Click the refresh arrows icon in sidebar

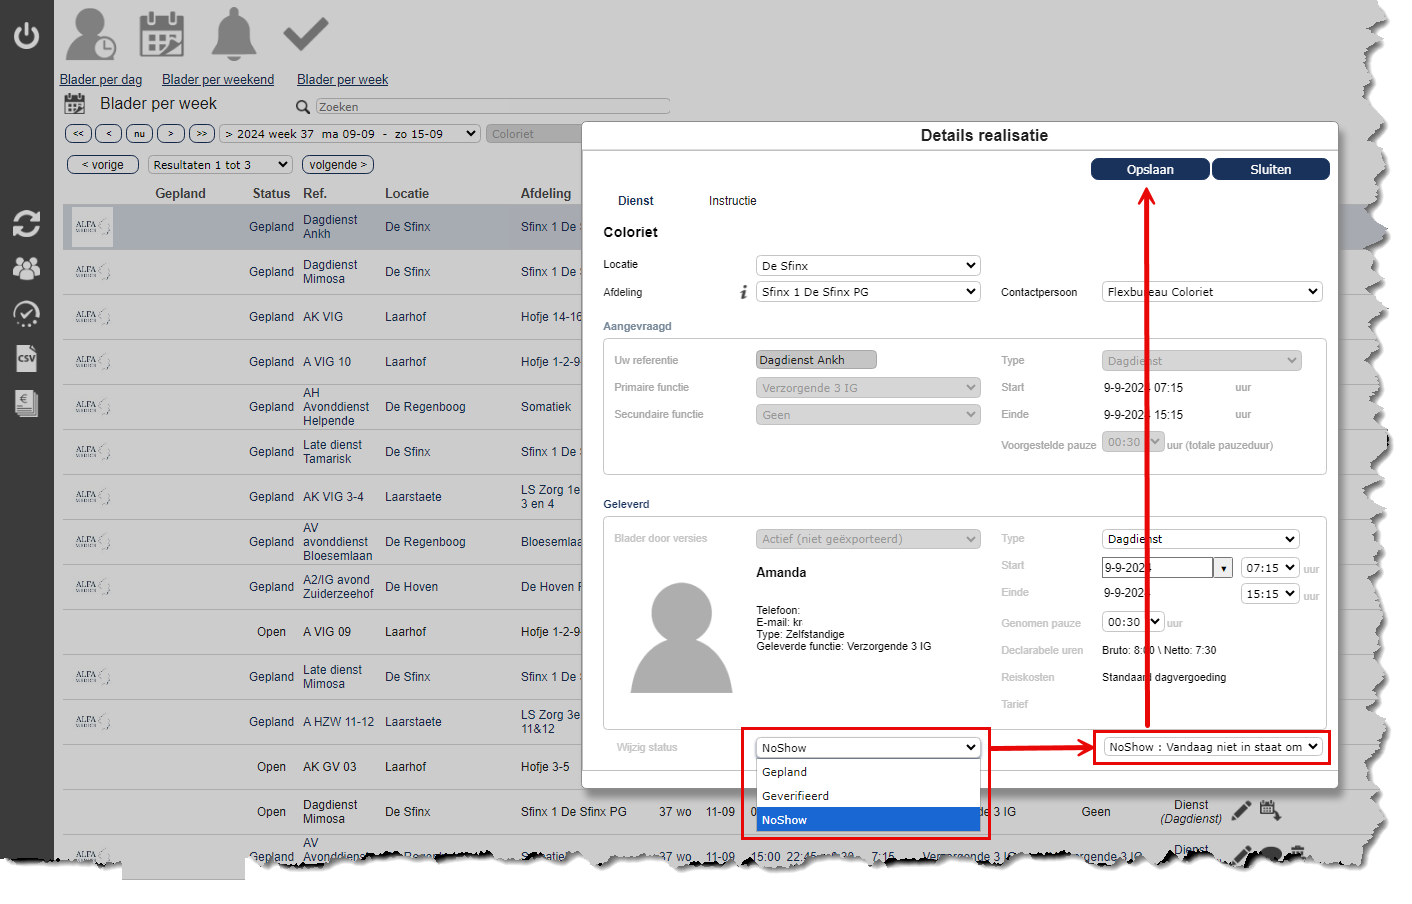[26, 224]
